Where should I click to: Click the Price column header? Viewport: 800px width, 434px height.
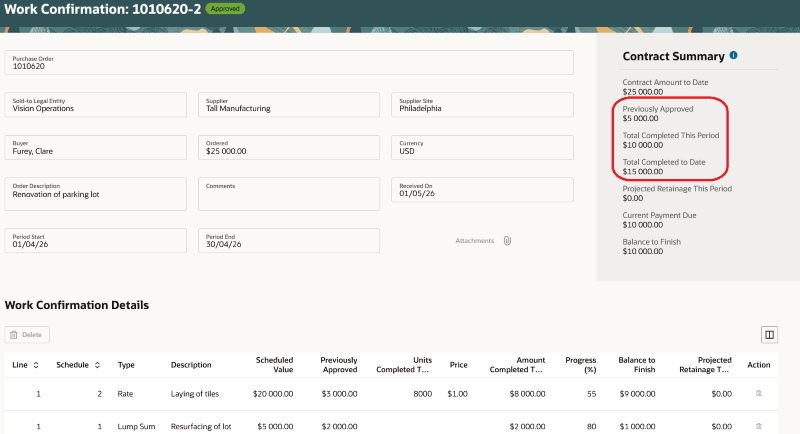[x=458, y=365]
